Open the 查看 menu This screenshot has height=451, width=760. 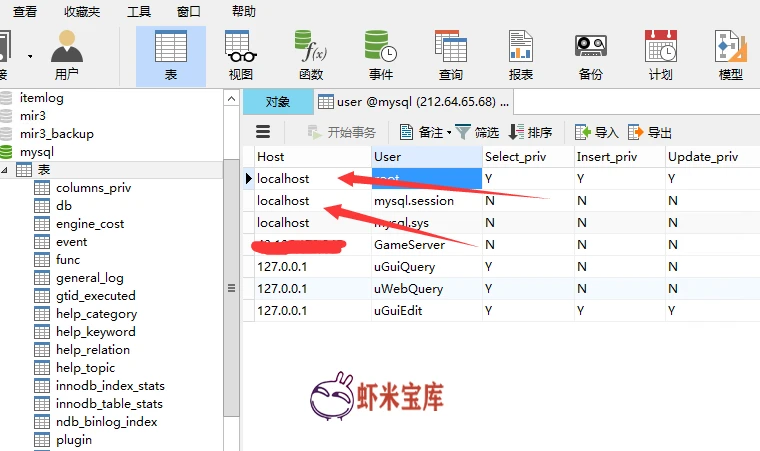click(x=25, y=11)
